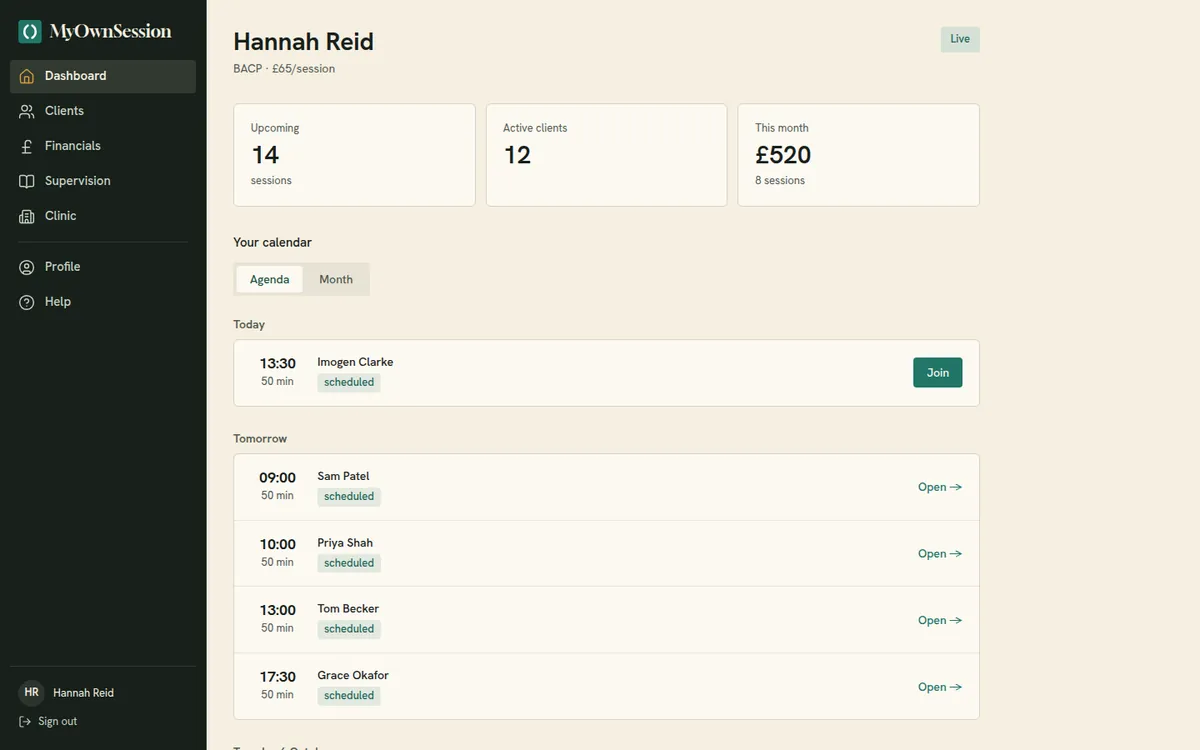This screenshot has width=1200, height=750.
Task: Go to the Clients menu label
Action: point(64,111)
